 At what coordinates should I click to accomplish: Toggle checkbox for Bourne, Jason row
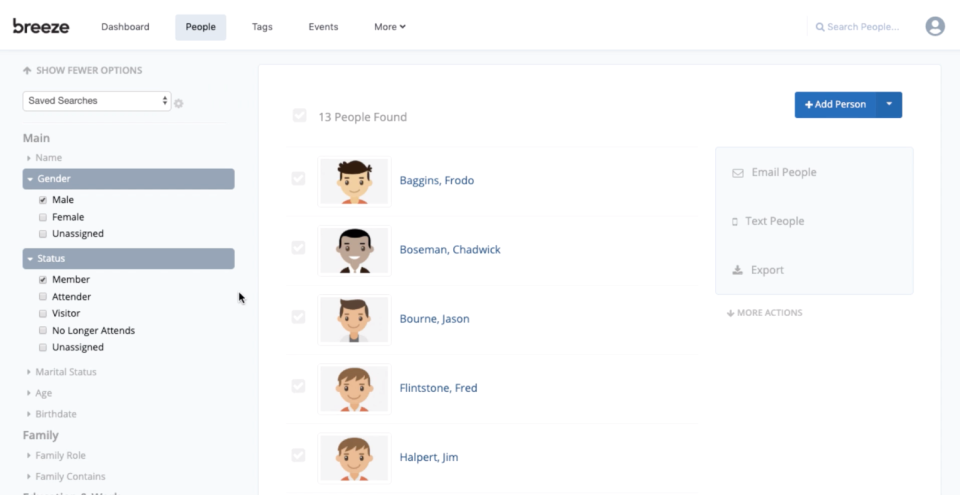(298, 317)
